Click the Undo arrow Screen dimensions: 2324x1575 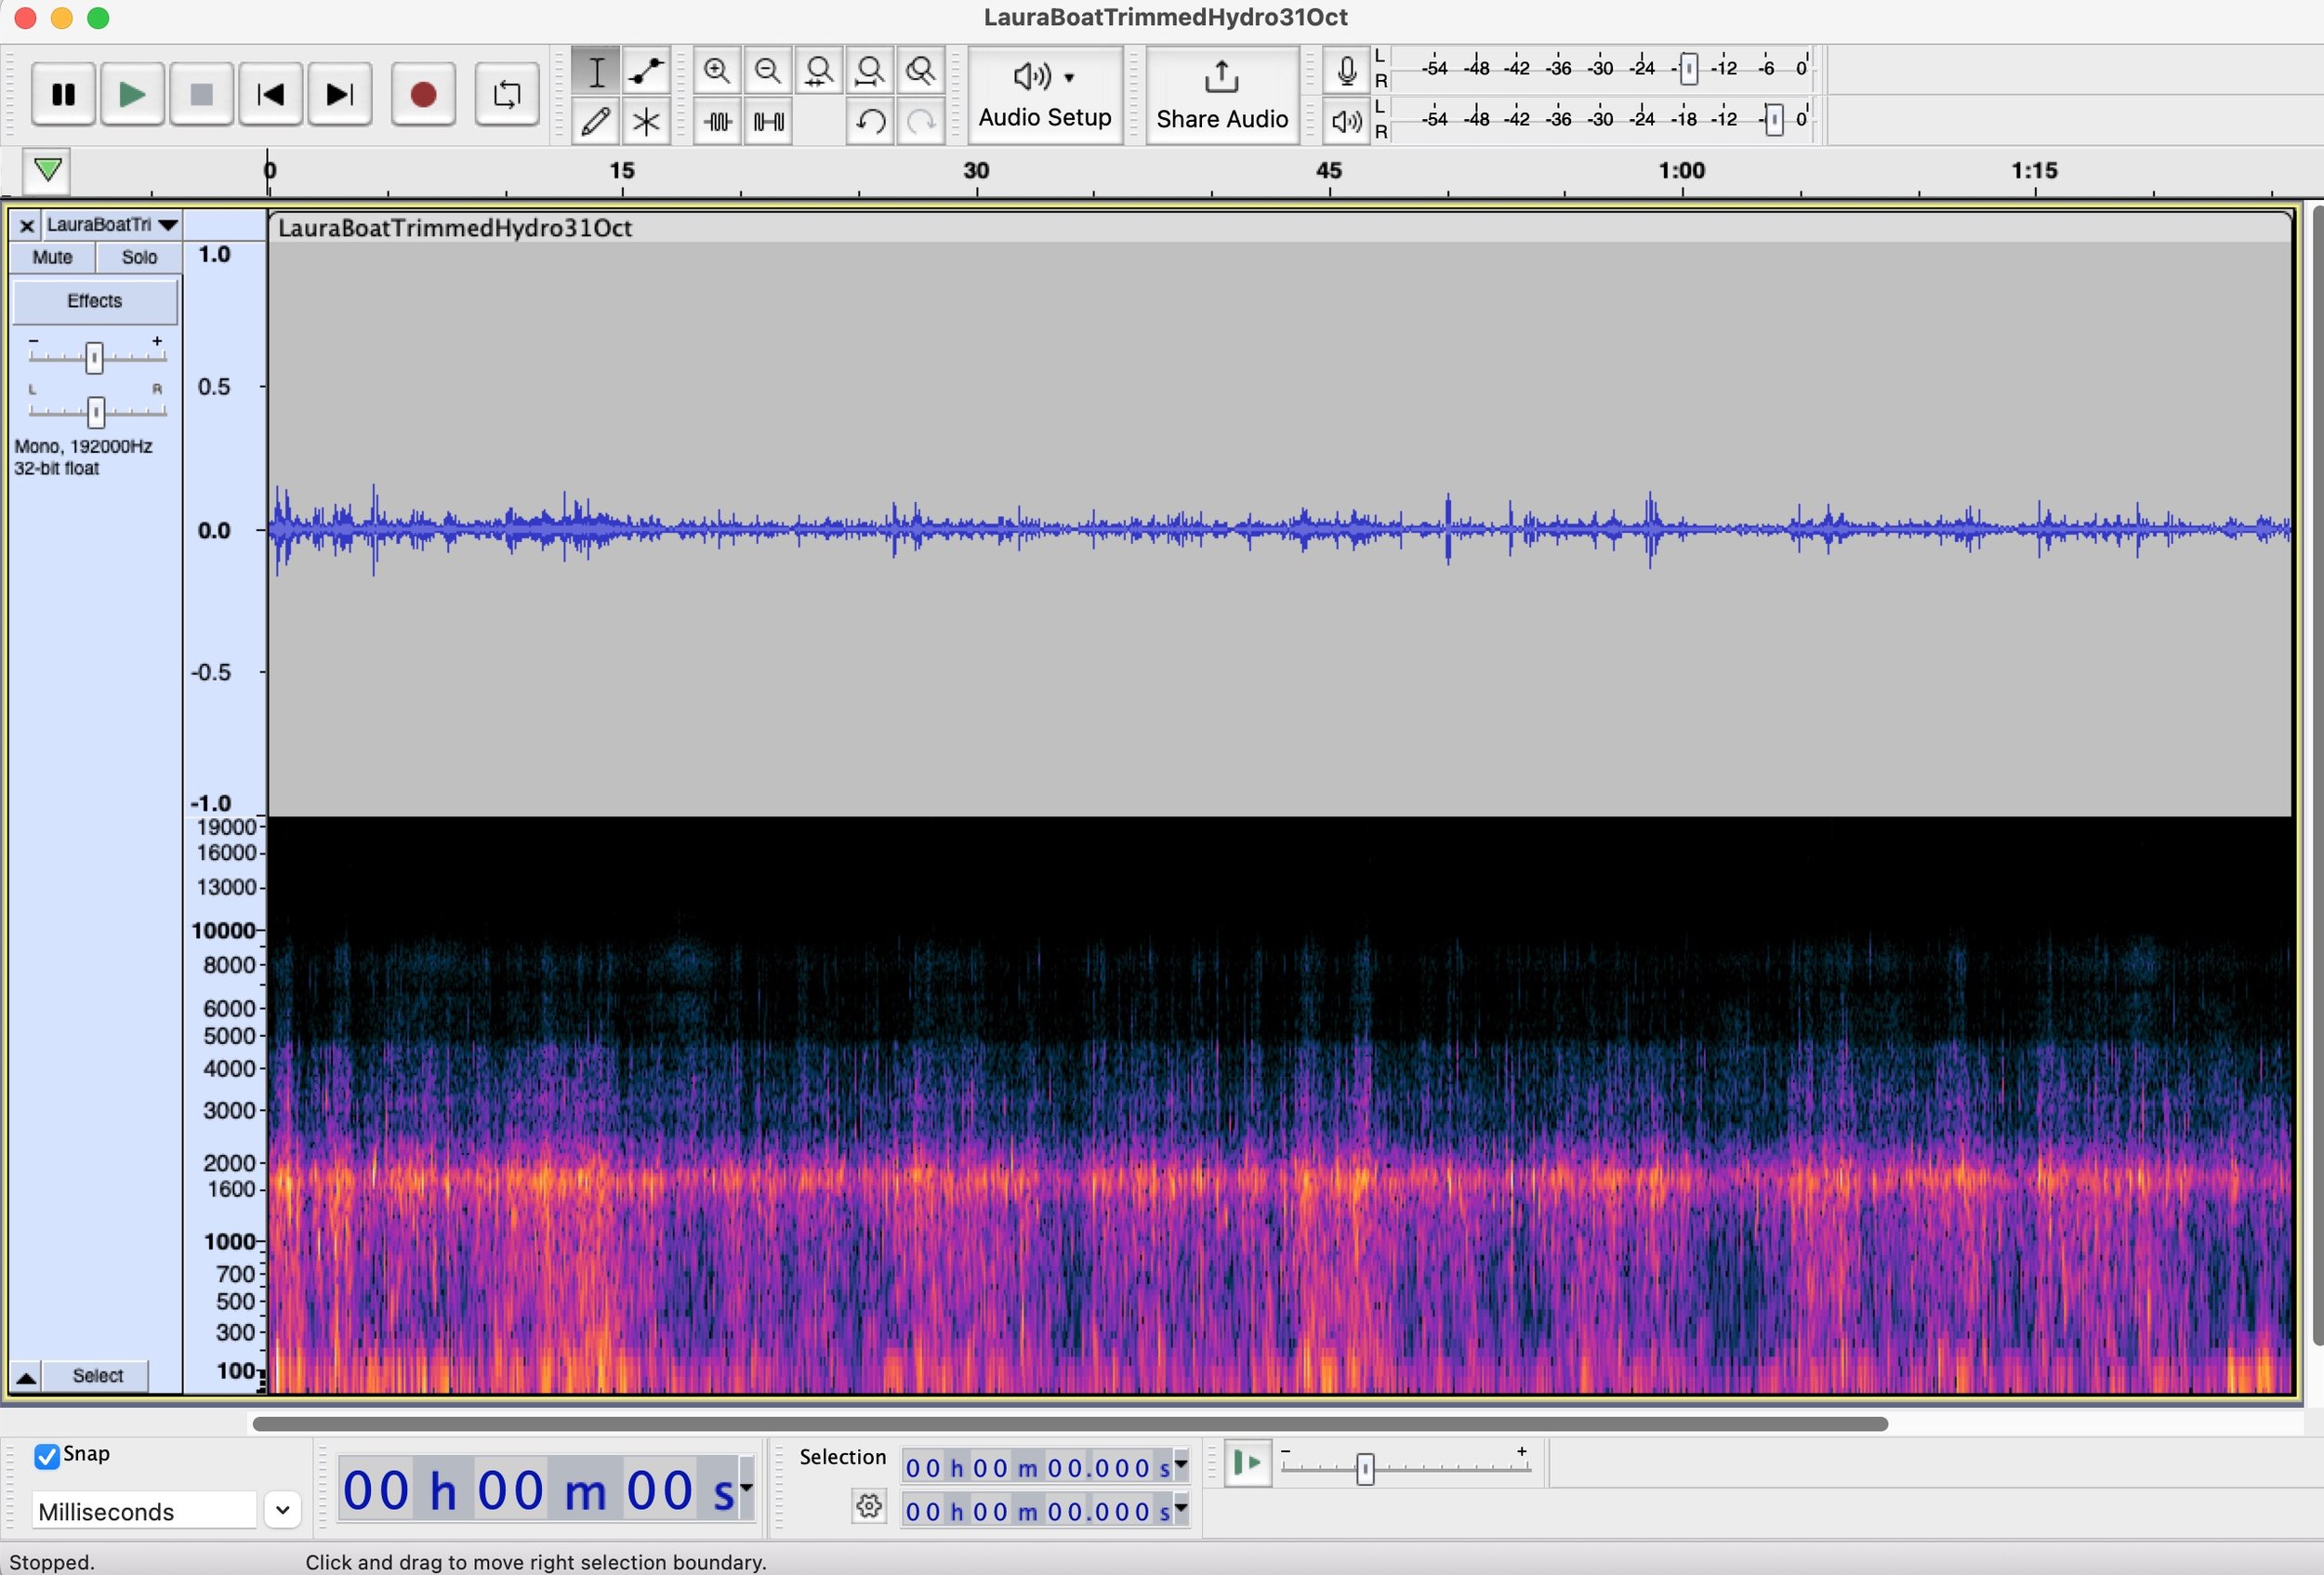(870, 122)
